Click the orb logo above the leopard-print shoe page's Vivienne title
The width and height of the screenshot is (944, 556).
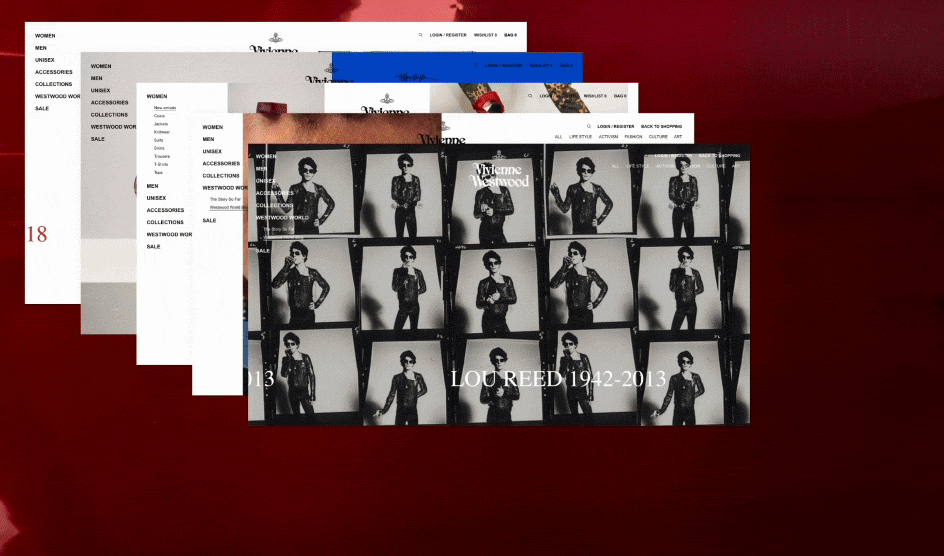coord(386,99)
